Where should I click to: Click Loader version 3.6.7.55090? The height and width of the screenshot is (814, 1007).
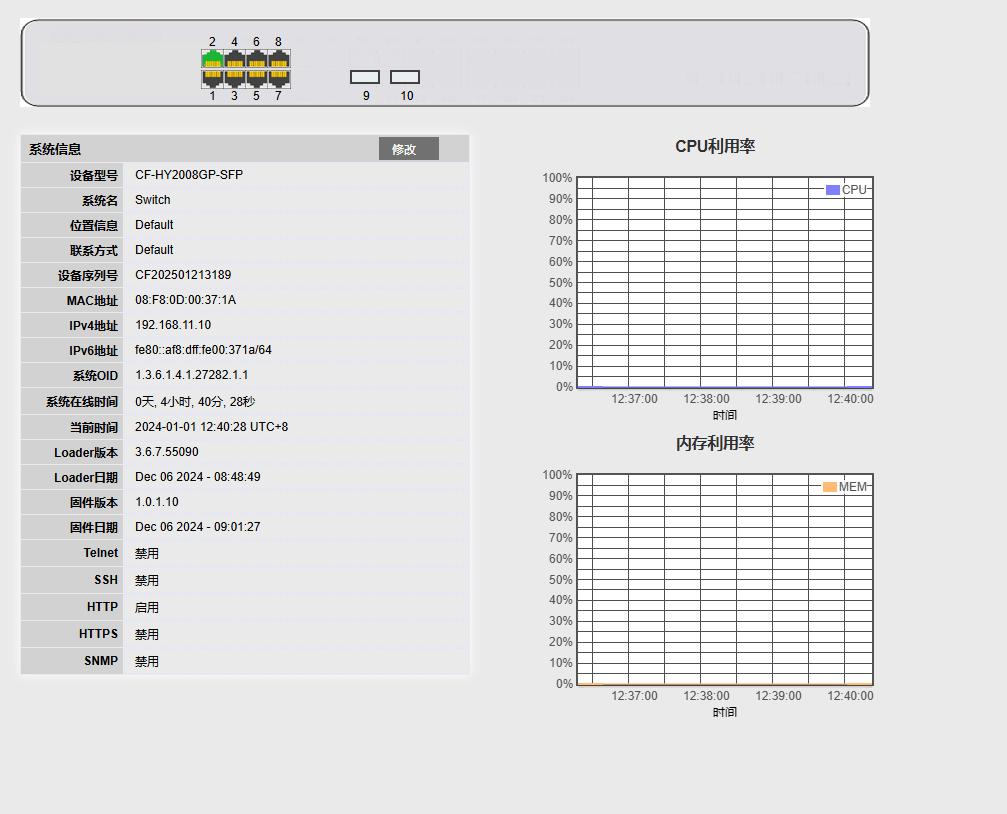[x=166, y=452]
